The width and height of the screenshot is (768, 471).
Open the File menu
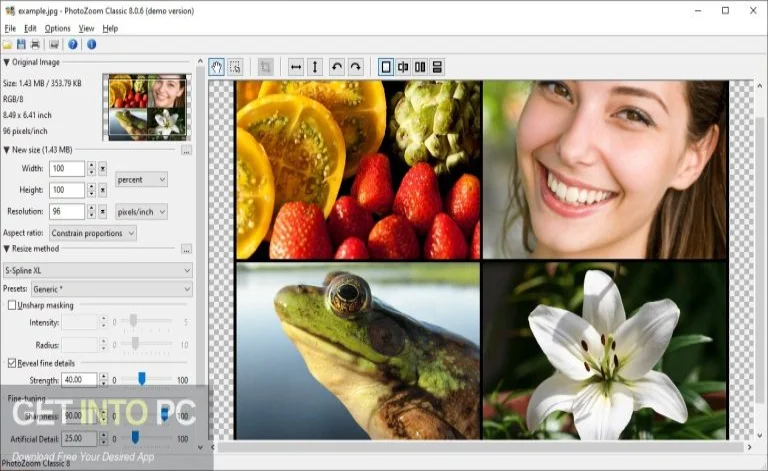pos(10,28)
